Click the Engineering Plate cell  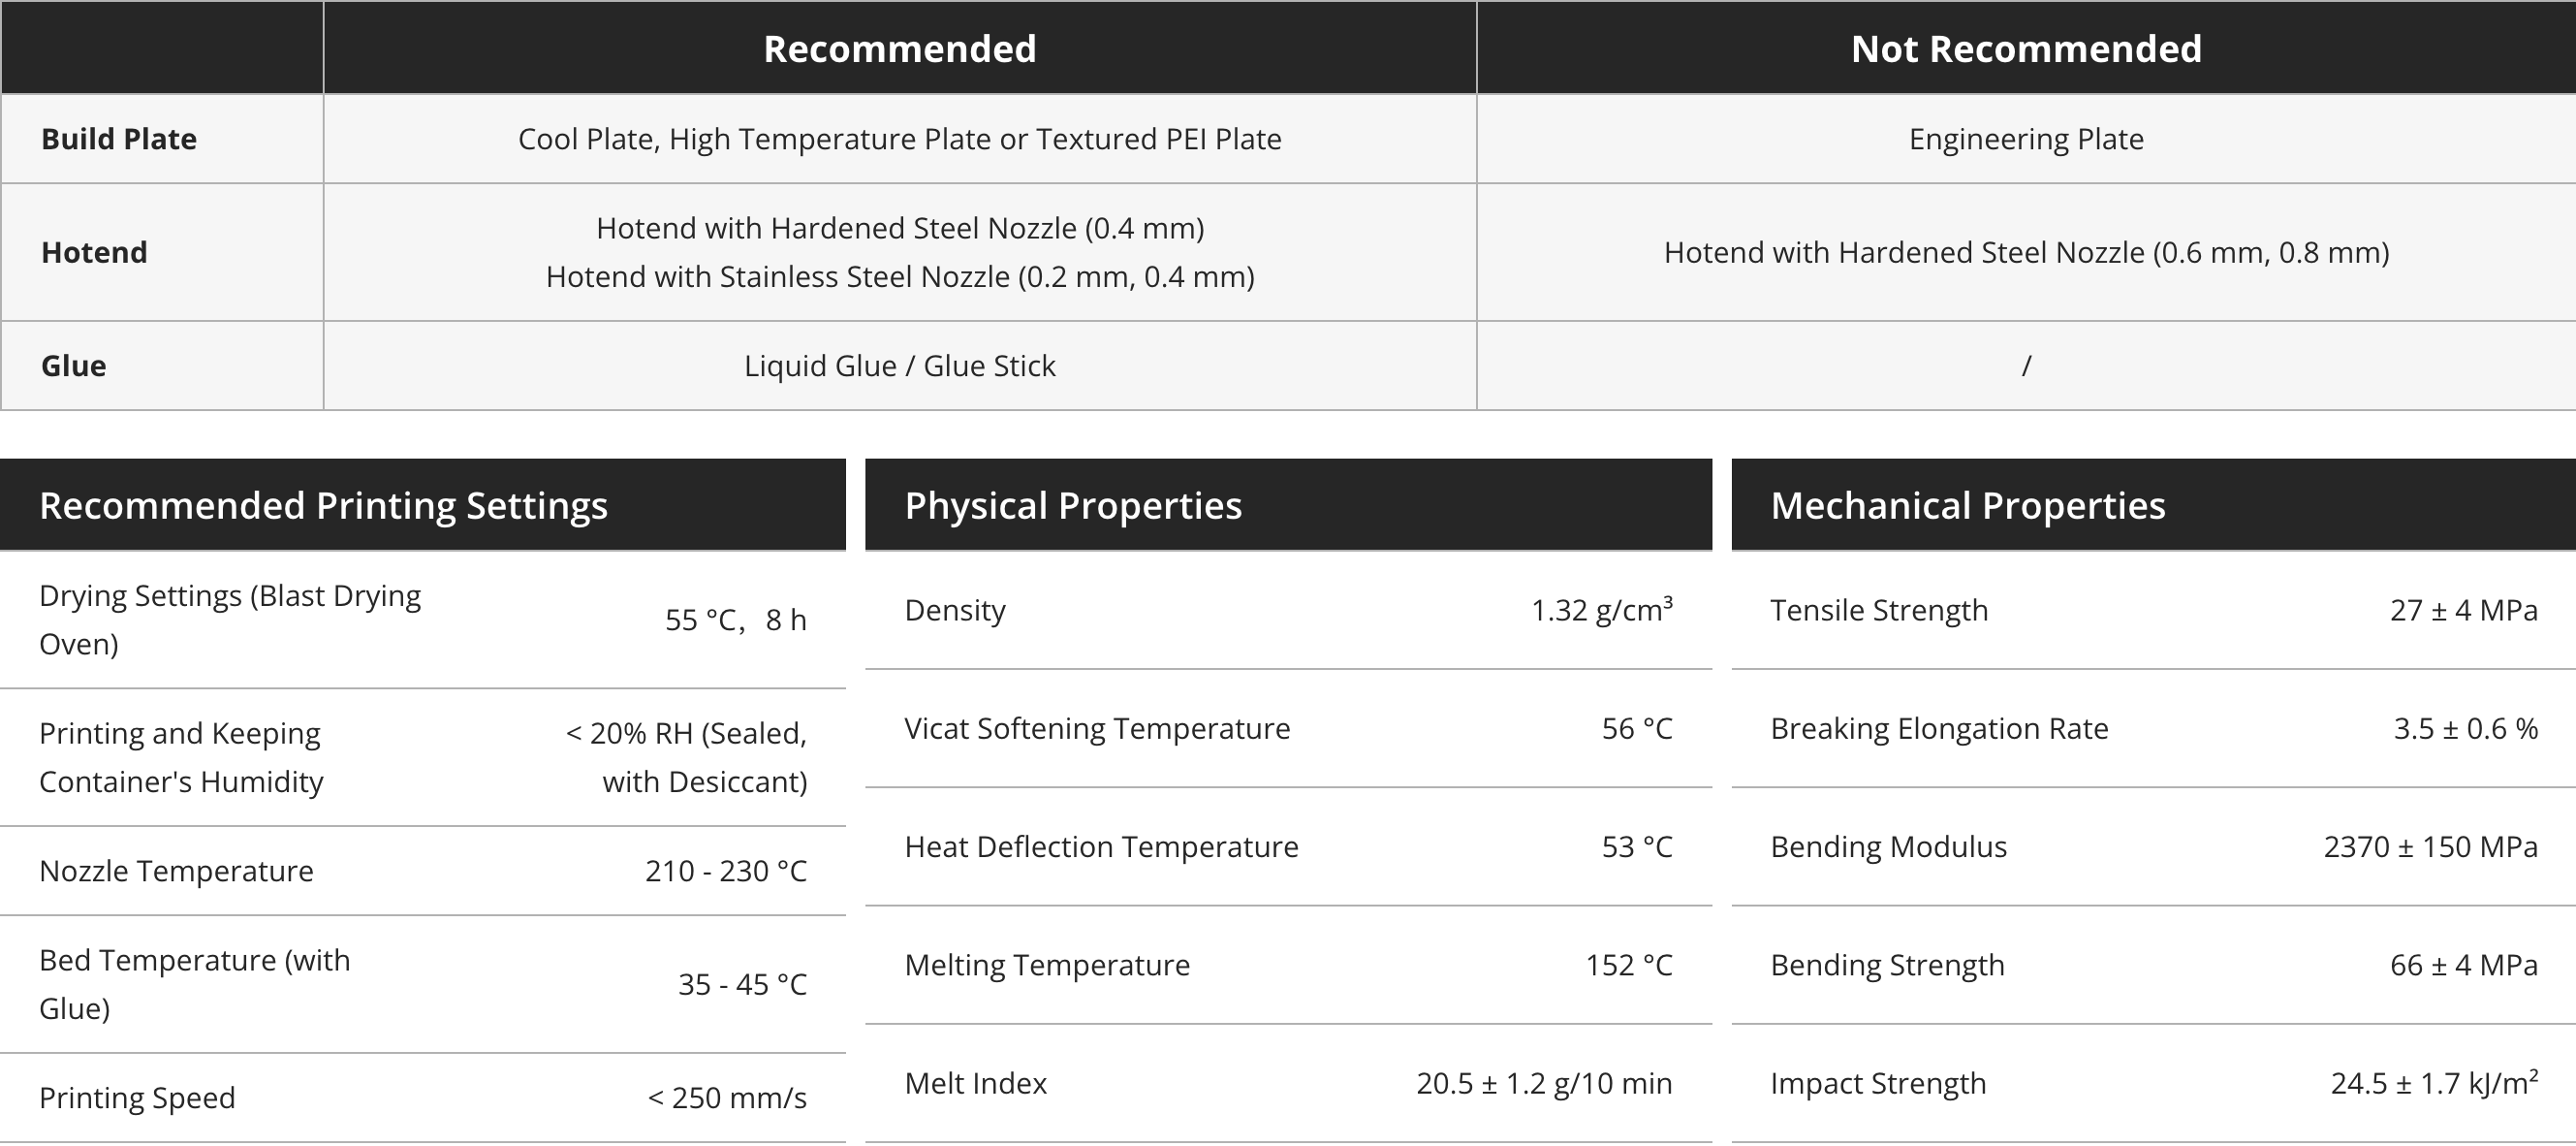2026,139
